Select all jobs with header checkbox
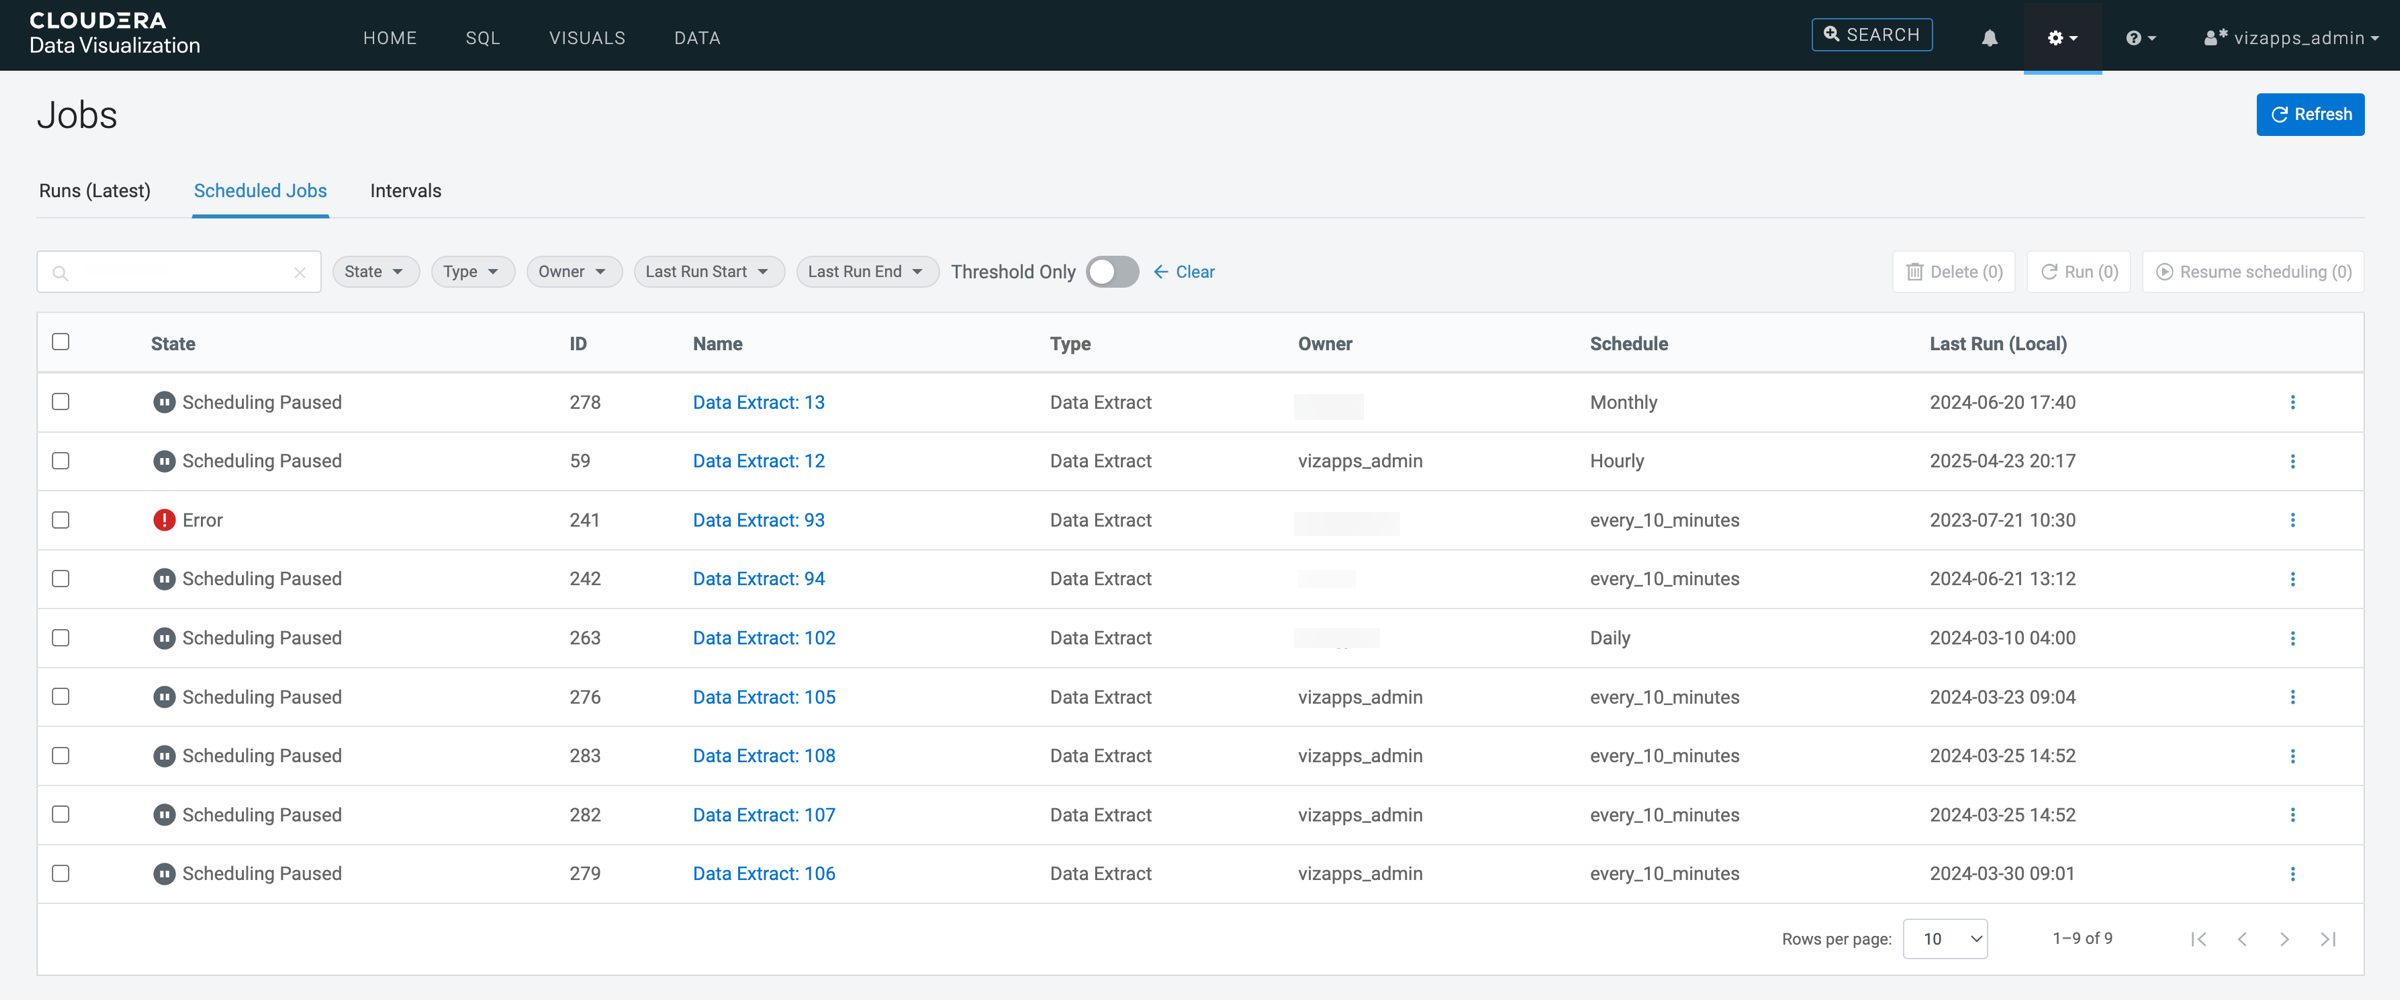 61,342
